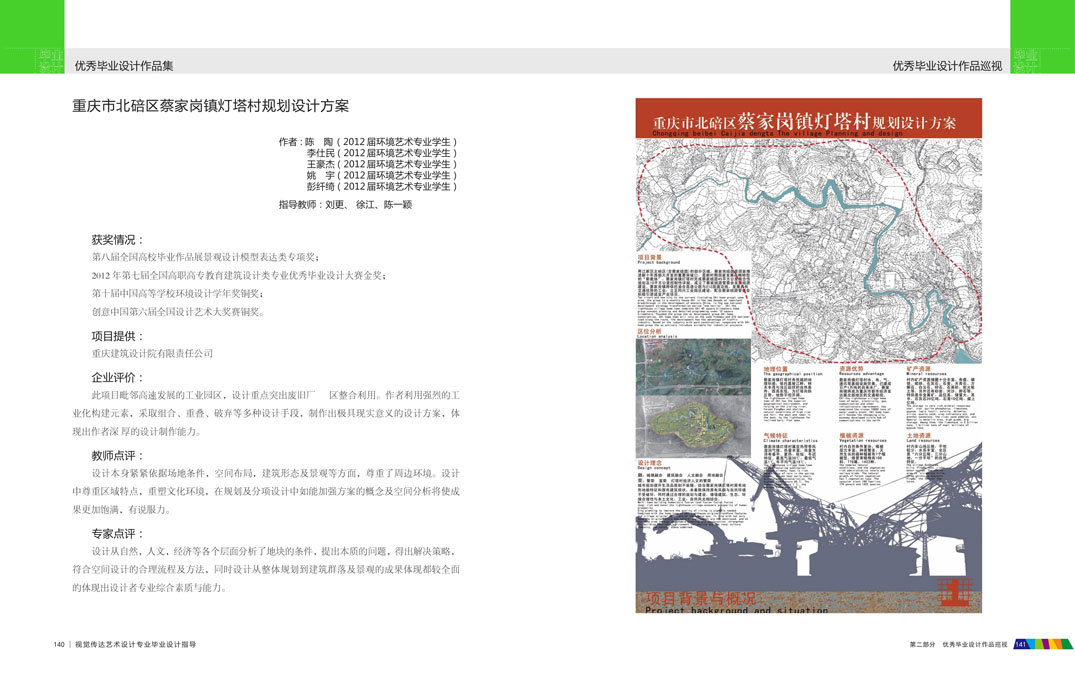Click the header text 优秀毕业设计作品巡视 at top right
1075x687 pixels.
coord(947,66)
